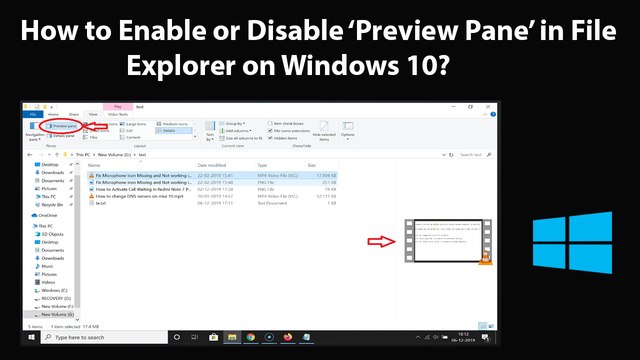Select the View ribbon tab

click(x=93, y=114)
